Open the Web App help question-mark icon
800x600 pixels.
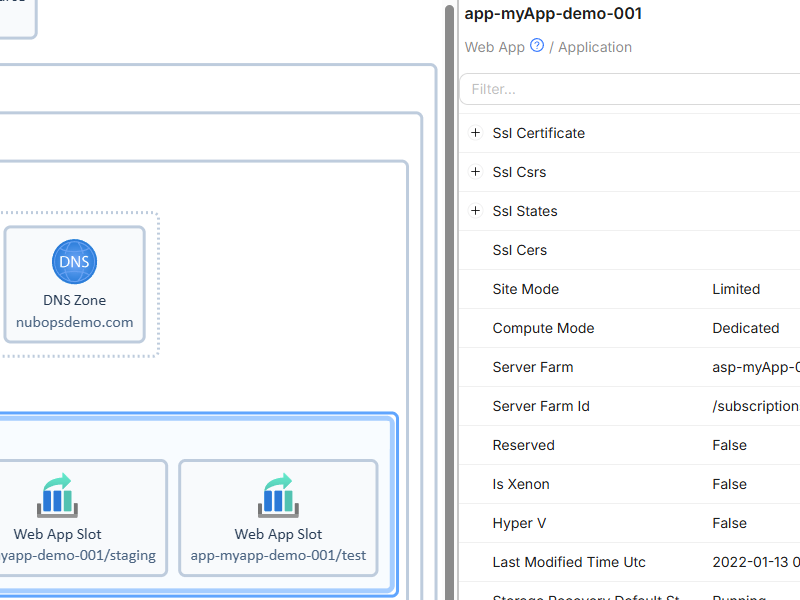[537, 45]
